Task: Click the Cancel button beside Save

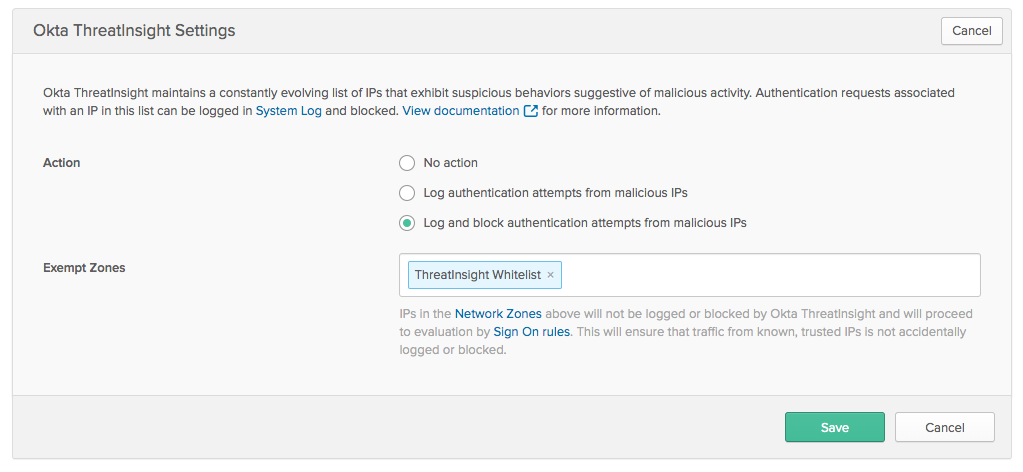Action: (944, 427)
